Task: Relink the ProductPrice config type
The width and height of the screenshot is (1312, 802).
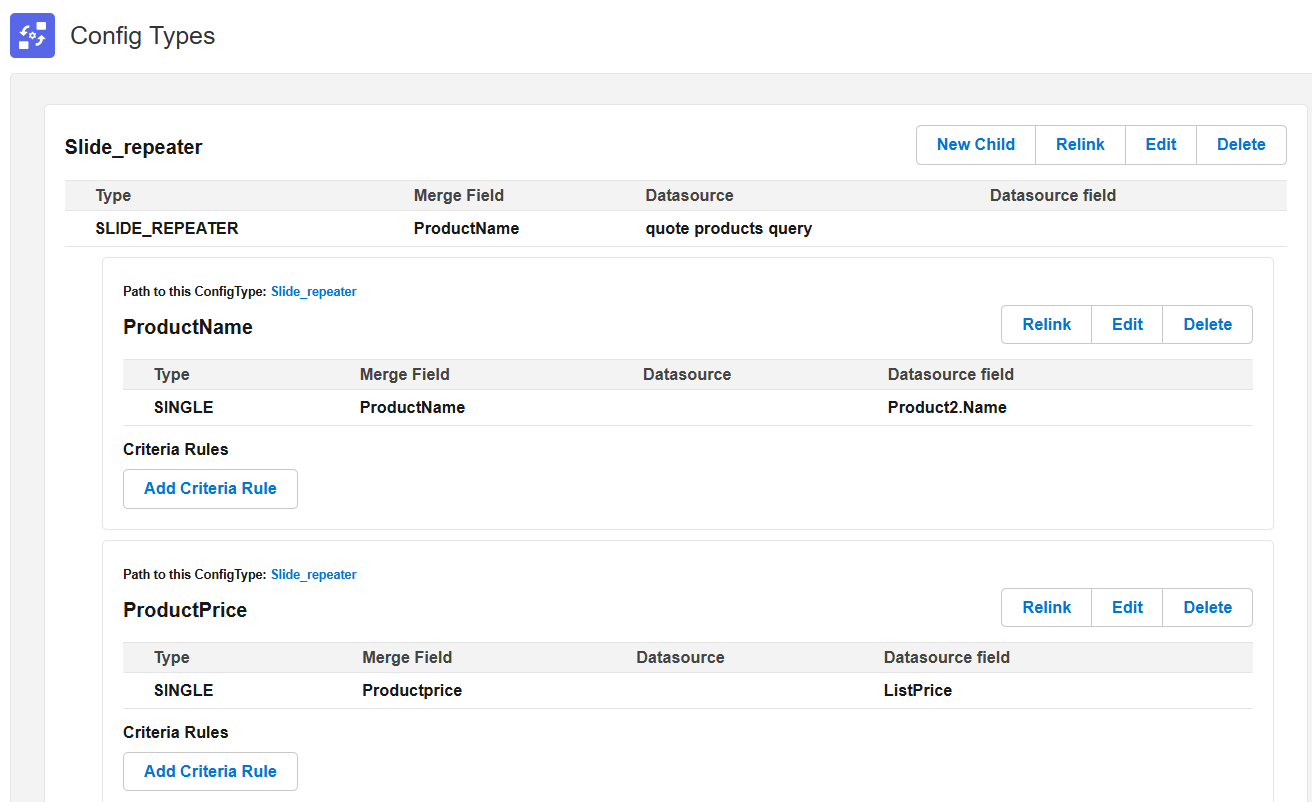Action: pyautogui.click(x=1046, y=608)
